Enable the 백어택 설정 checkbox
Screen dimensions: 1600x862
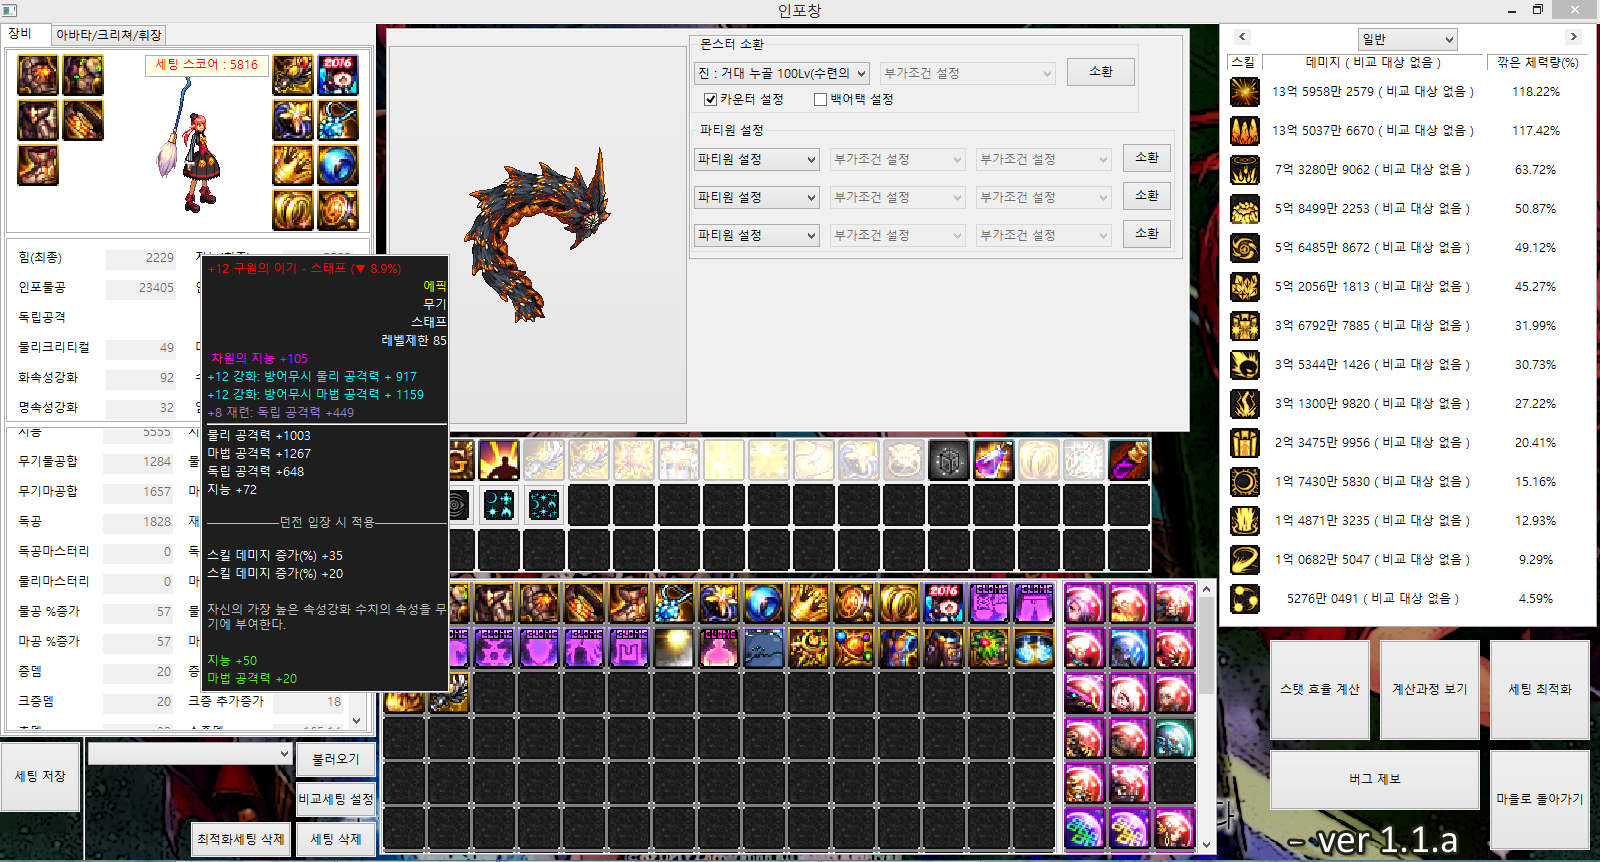tap(820, 99)
